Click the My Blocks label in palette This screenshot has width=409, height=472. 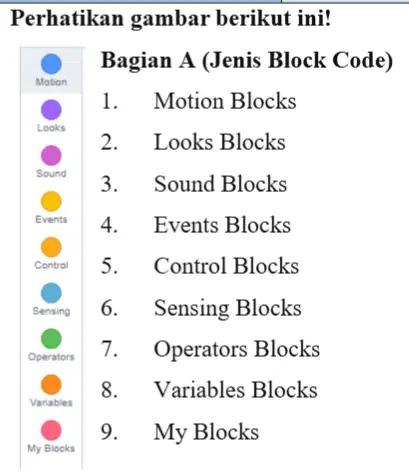51,448
